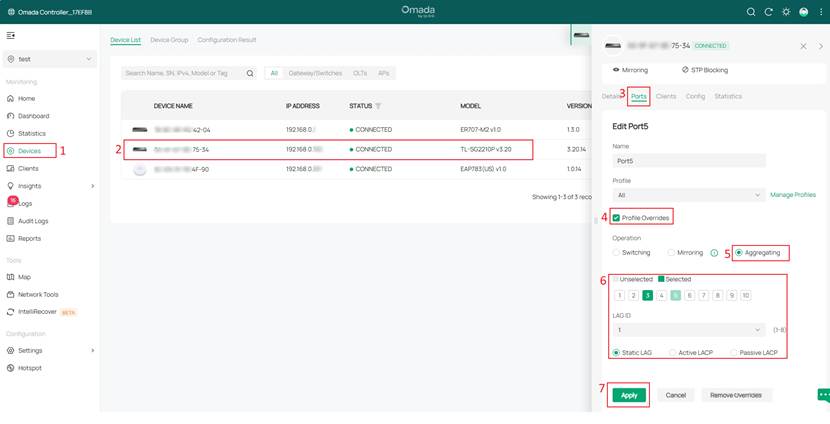Select the Aggregating operation radio

739,252
